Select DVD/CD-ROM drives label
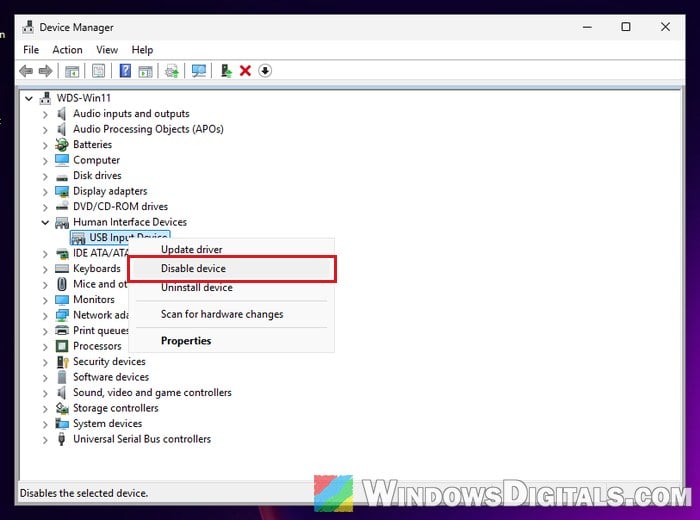This screenshot has width=700, height=520. pos(121,207)
